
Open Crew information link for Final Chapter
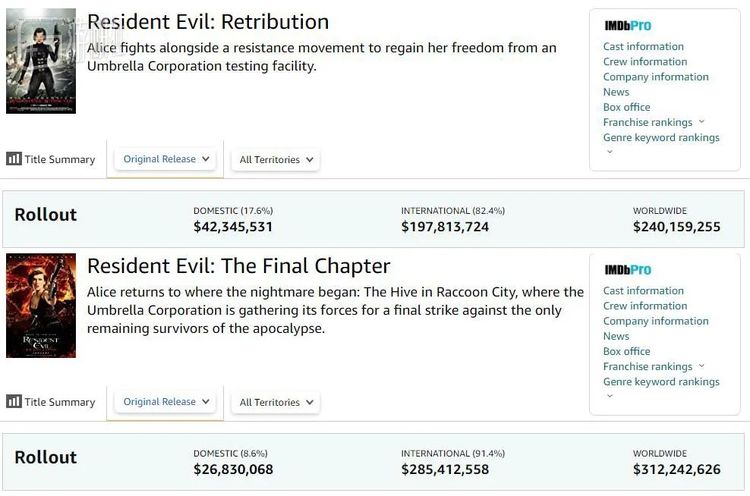pos(644,306)
